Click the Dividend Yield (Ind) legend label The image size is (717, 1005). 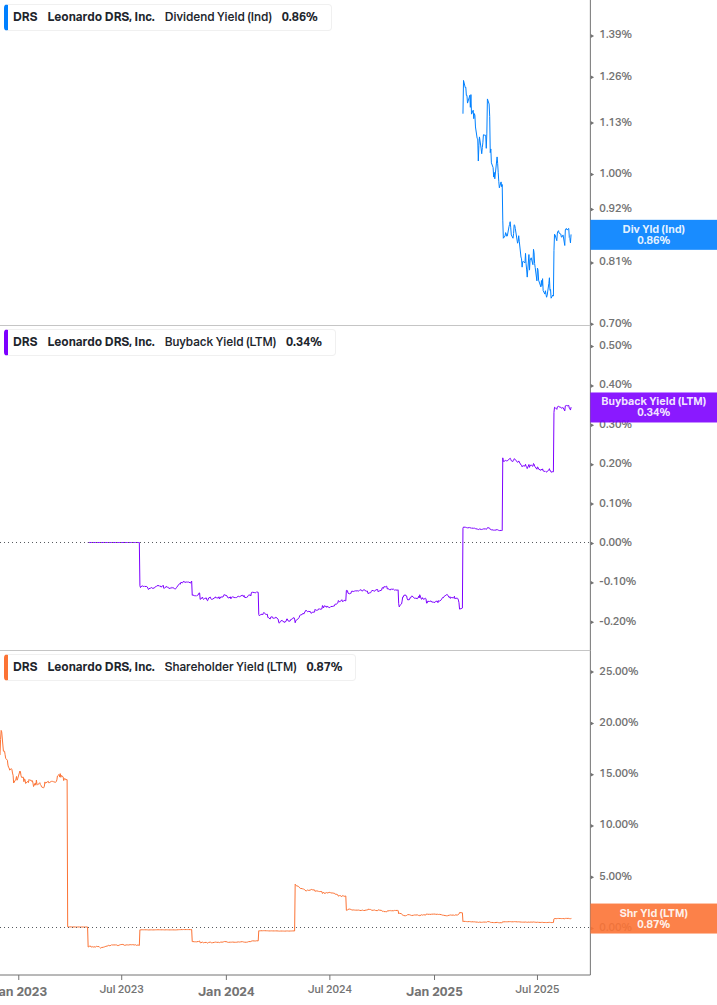[x=218, y=17]
